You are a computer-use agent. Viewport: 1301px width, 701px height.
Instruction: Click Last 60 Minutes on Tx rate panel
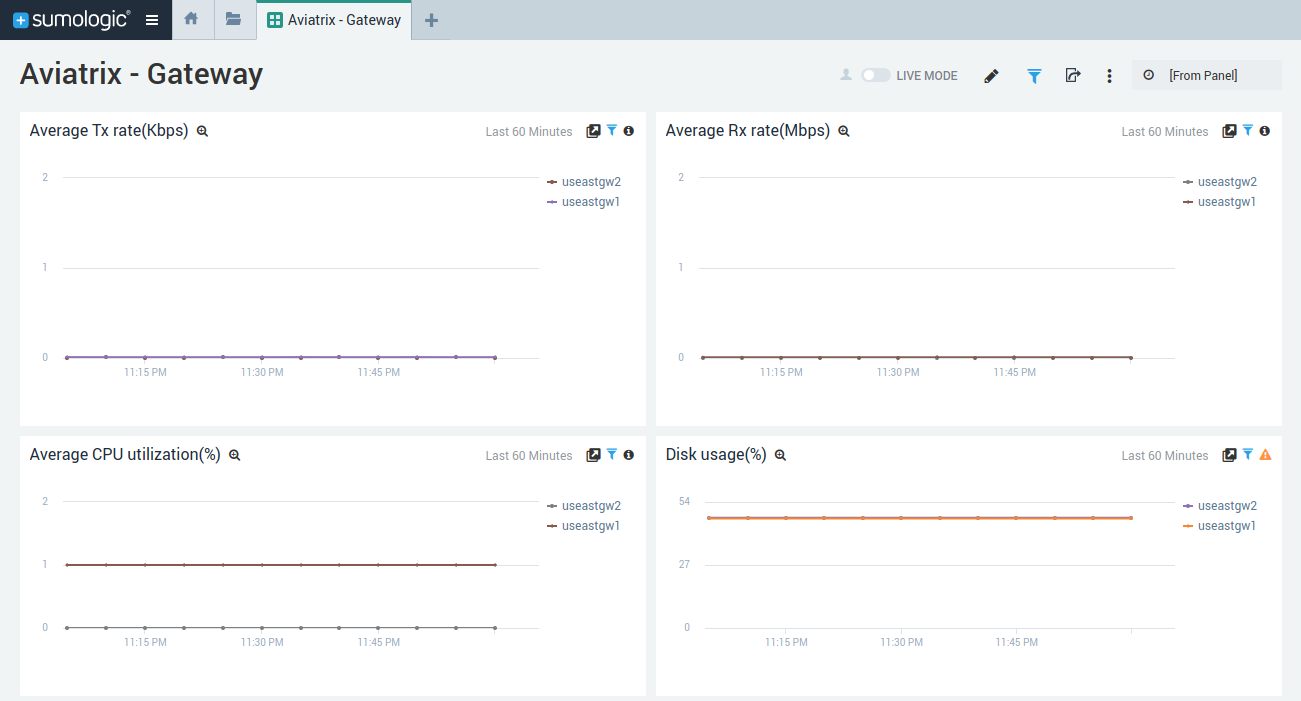coord(529,132)
